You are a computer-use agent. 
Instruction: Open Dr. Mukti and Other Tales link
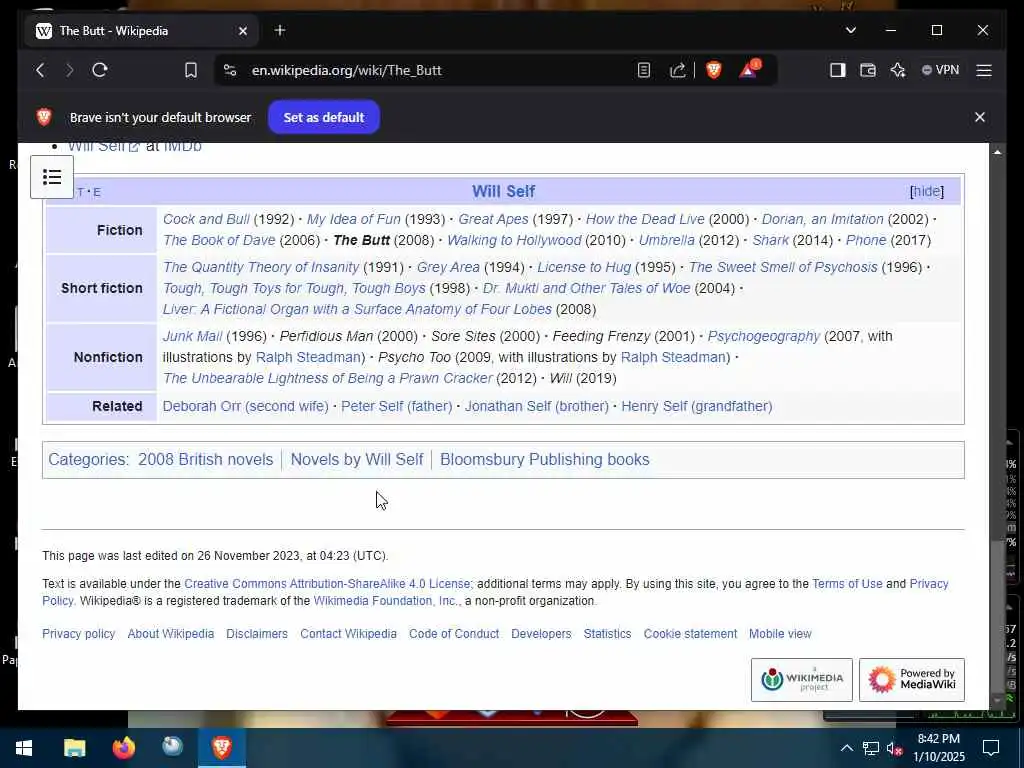point(586,289)
